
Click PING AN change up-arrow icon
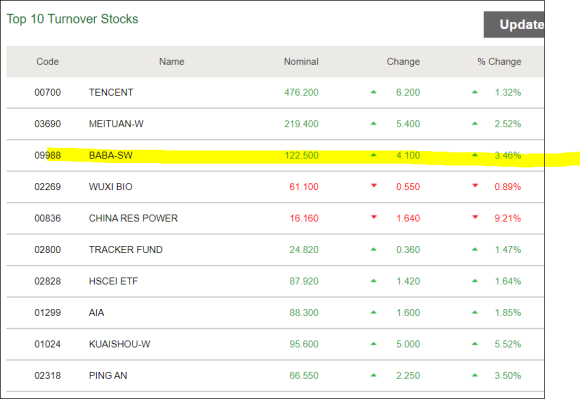click(x=374, y=375)
